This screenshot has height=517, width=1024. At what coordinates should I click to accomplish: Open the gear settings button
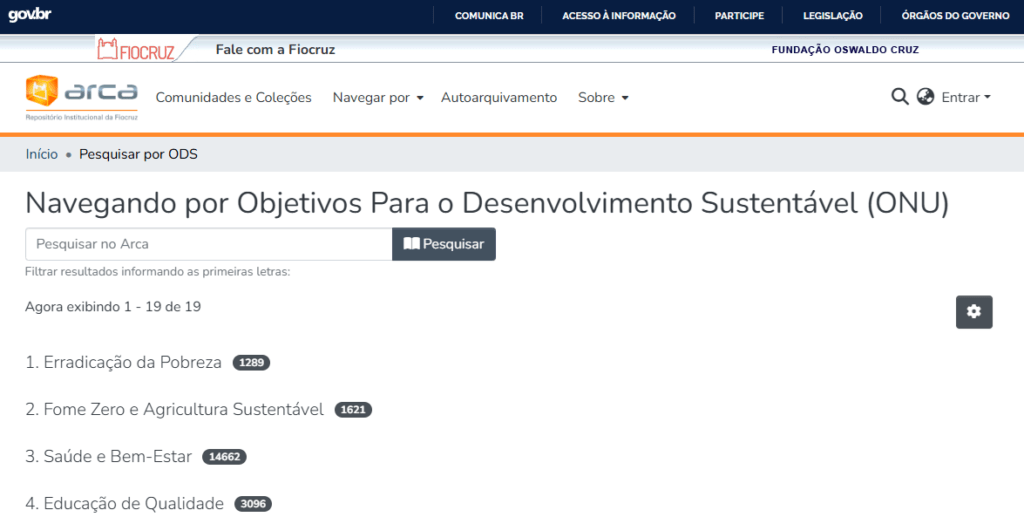tap(974, 312)
